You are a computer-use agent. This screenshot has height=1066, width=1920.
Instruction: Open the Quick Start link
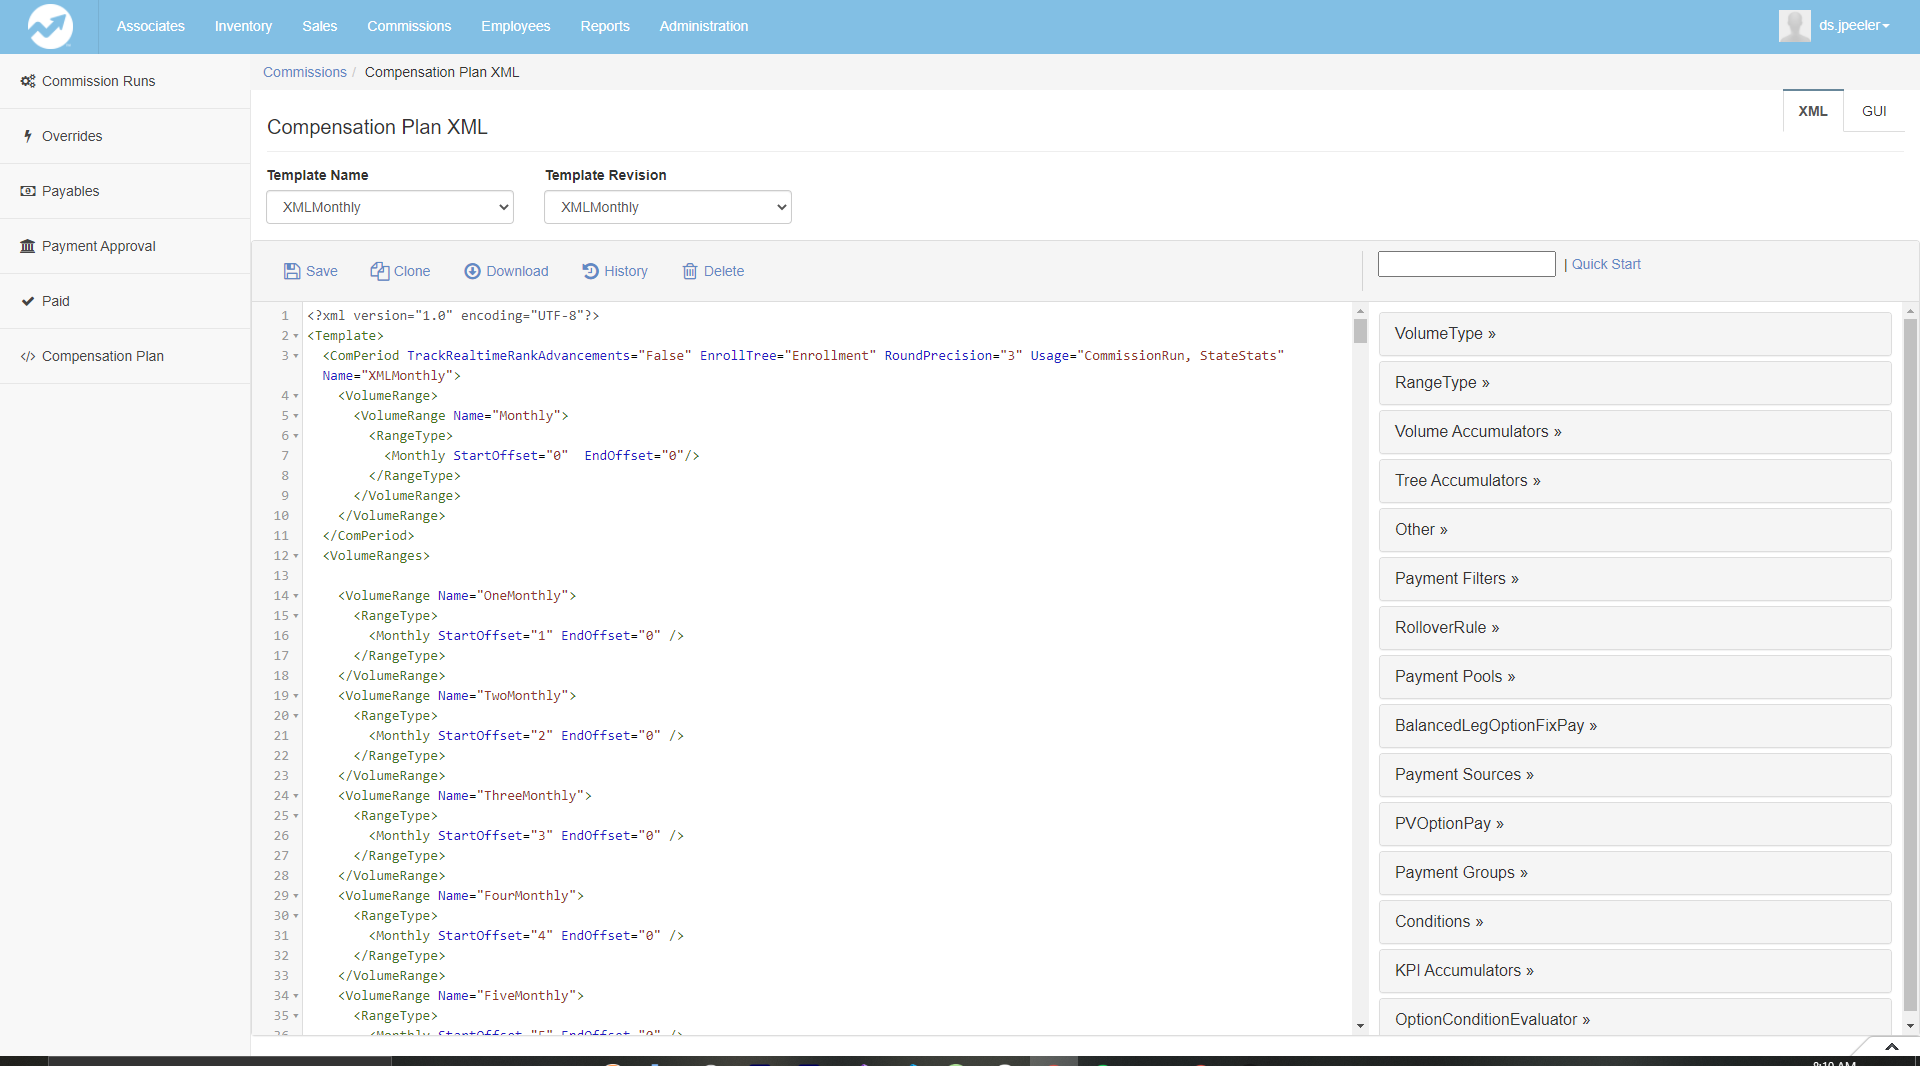(x=1606, y=264)
